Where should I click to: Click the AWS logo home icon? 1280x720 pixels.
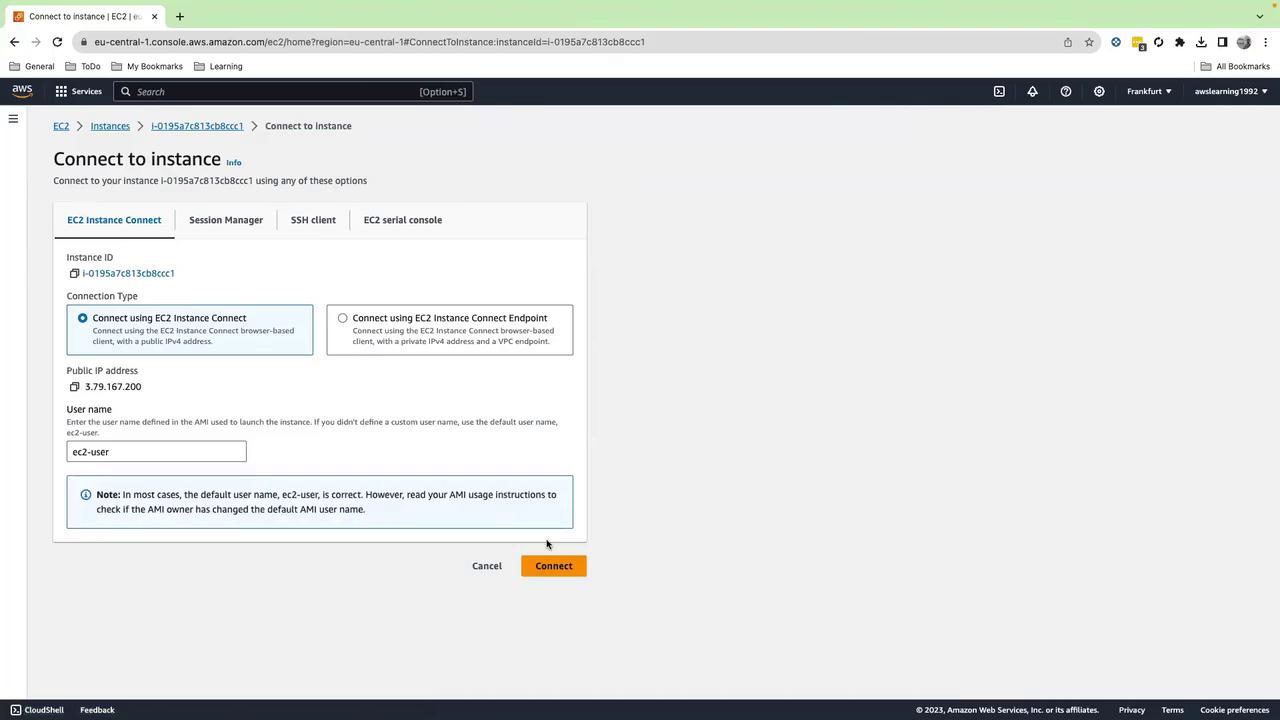click(x=22, y=91)
